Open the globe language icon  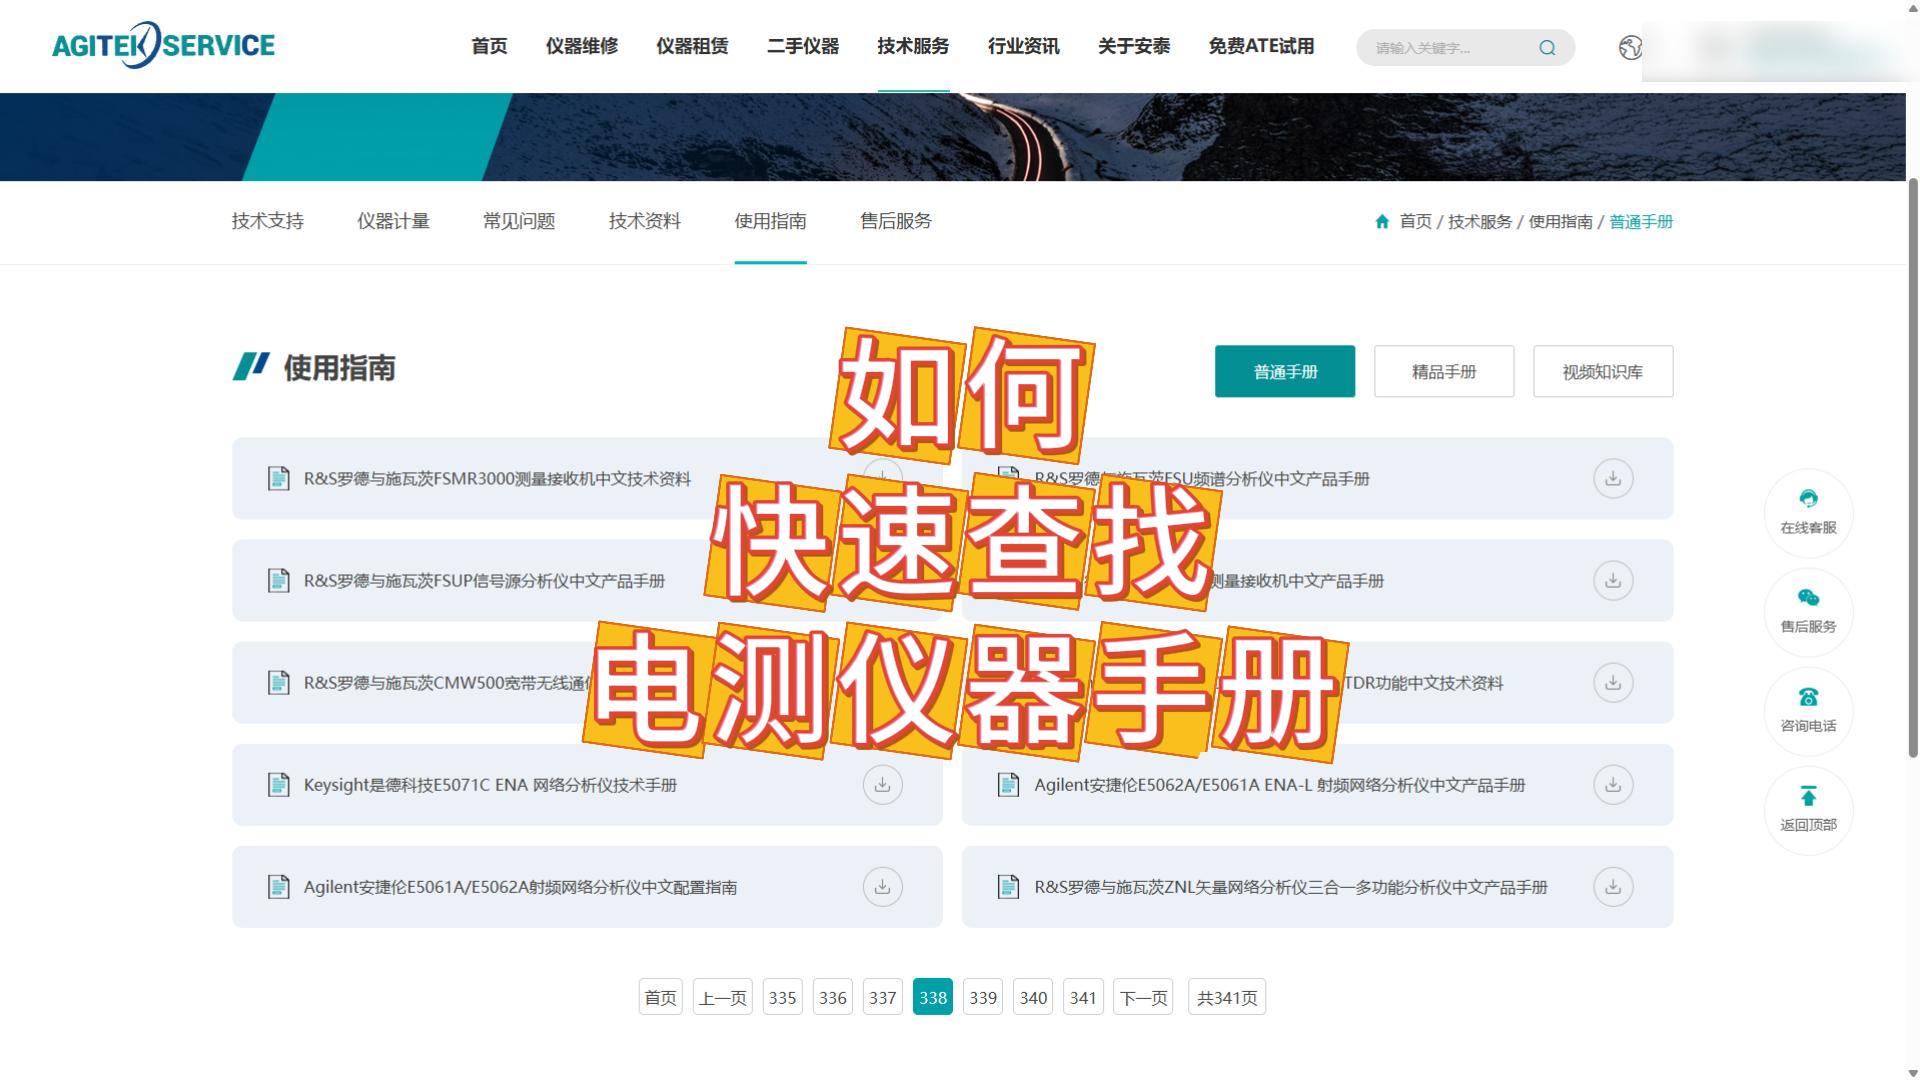[x=1630, y=47]
